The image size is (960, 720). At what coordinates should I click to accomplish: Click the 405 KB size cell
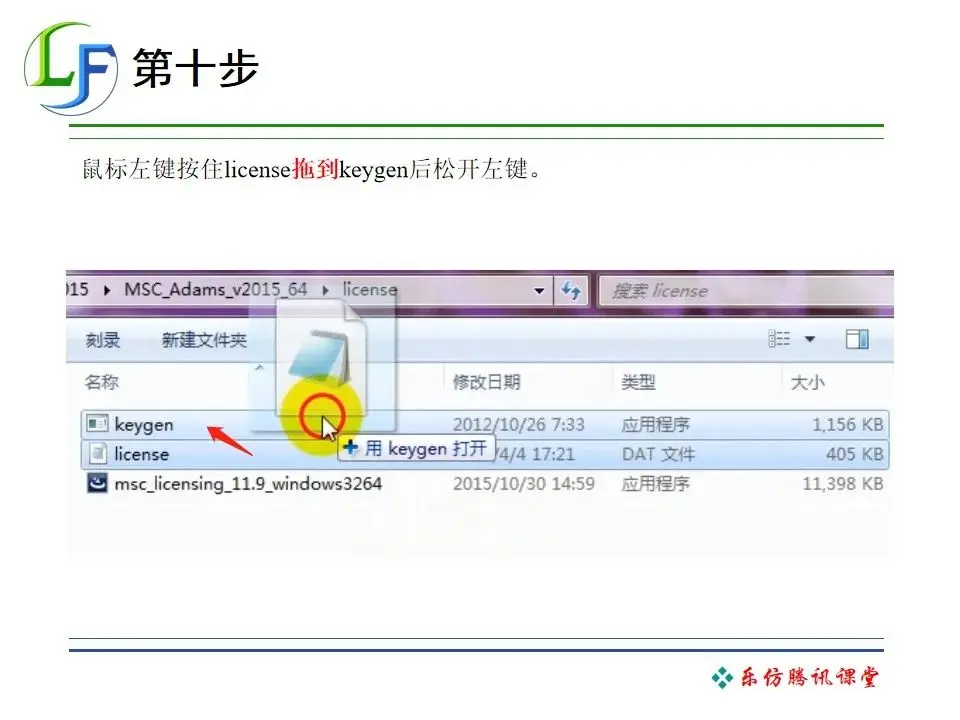pos(855,454)
